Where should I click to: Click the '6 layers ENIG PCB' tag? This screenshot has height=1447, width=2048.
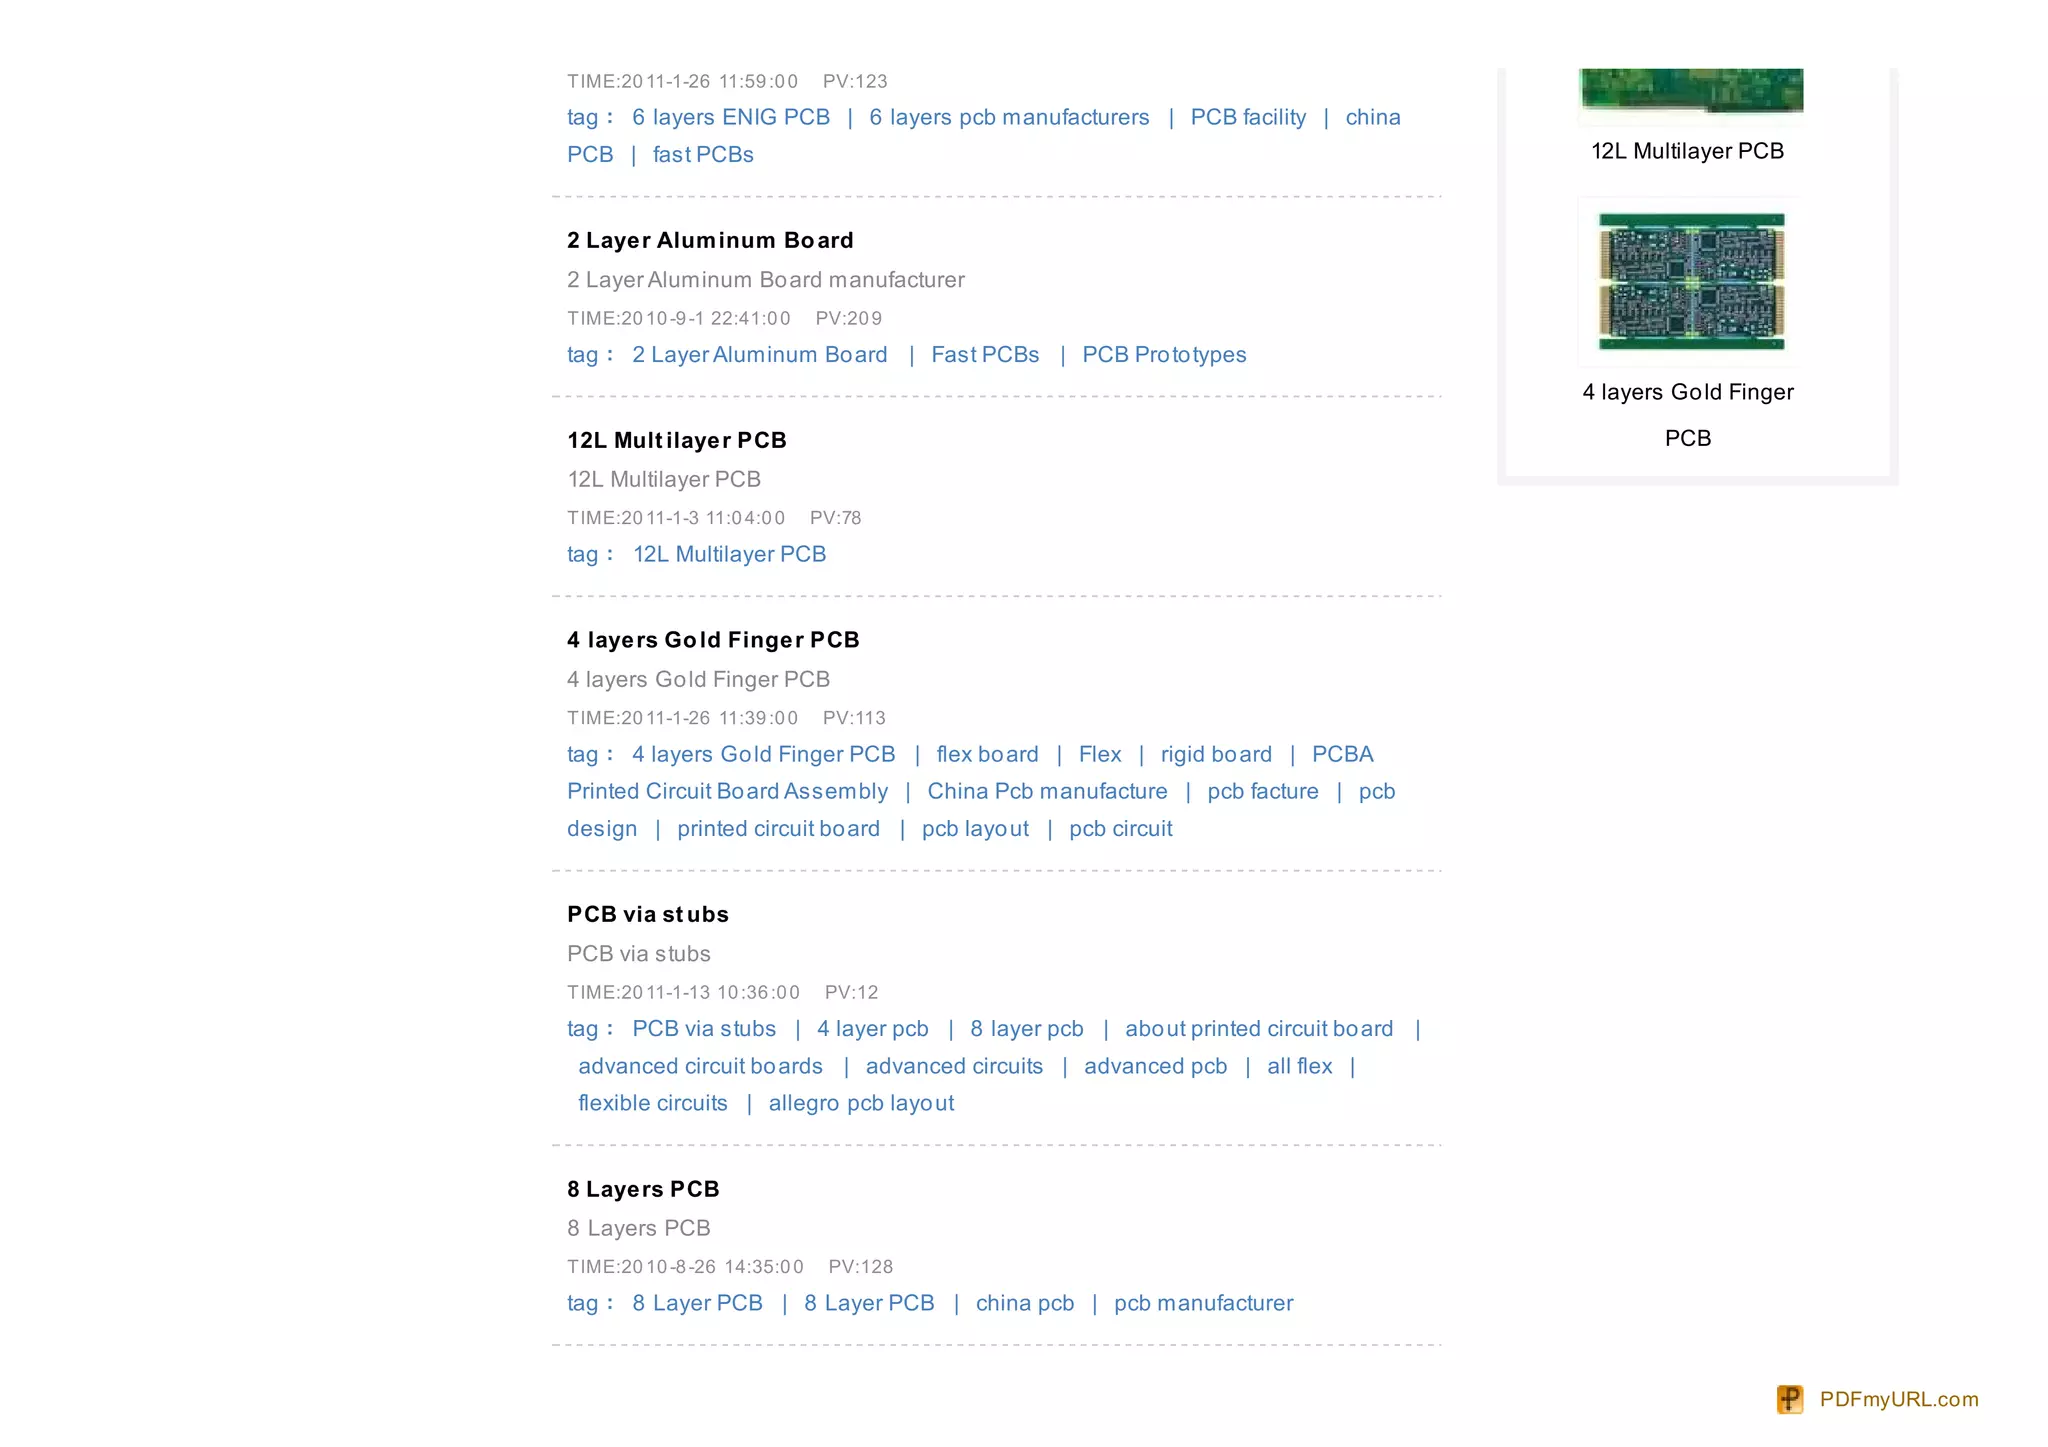click(731, 117)
